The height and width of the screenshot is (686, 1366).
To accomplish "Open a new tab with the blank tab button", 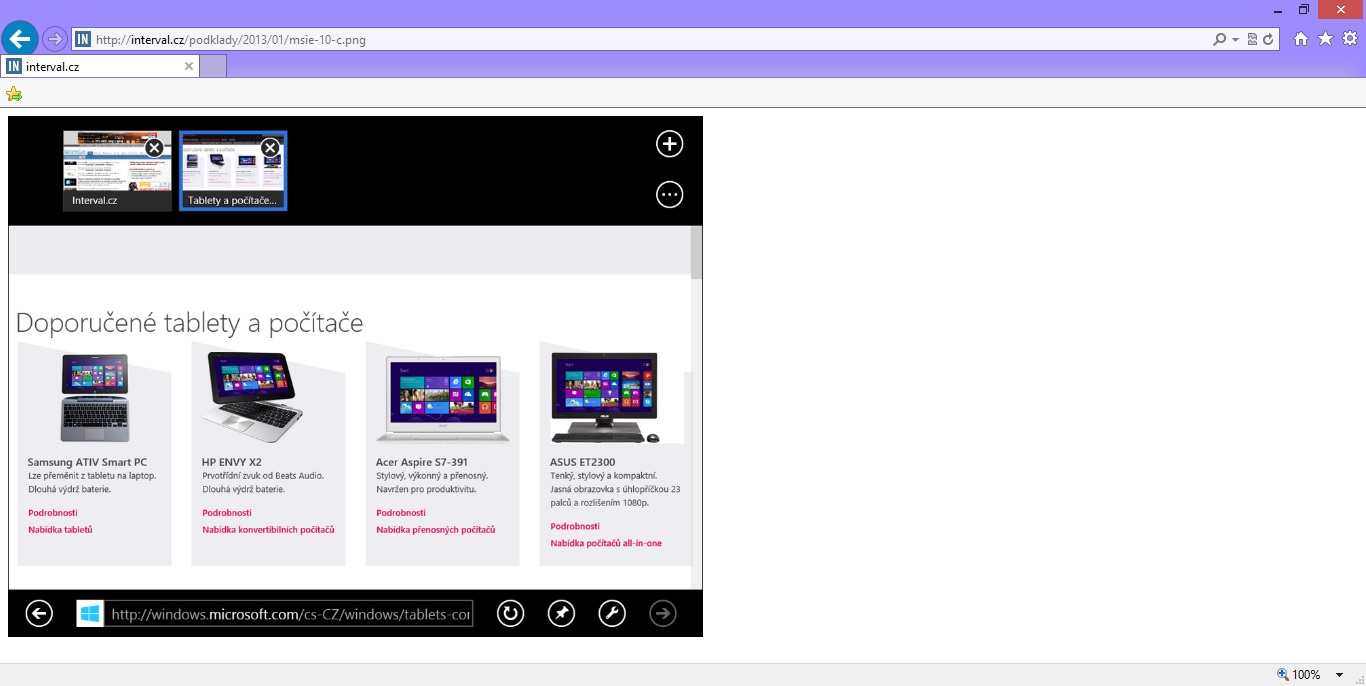I will [213, 66].
